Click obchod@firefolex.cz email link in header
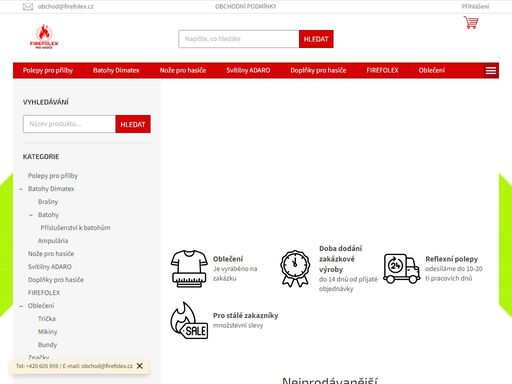The height and width of the screenshot is (384, 512). (x=66, y=6)
